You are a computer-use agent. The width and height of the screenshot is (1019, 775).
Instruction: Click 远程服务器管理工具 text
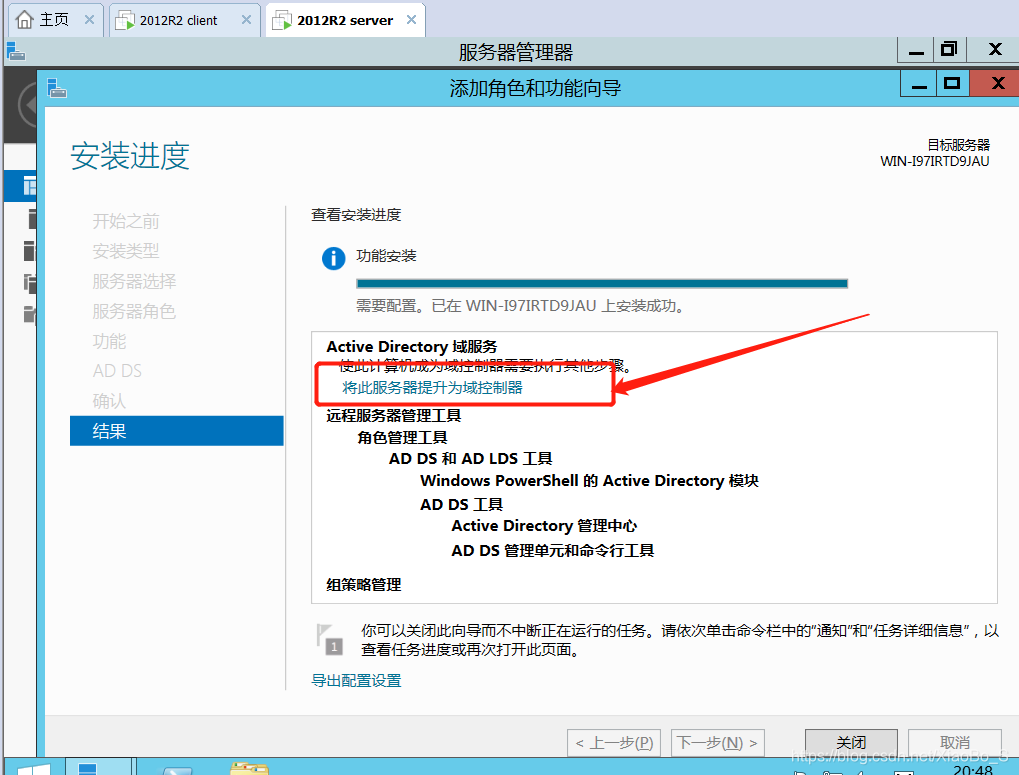pos(394,416)
